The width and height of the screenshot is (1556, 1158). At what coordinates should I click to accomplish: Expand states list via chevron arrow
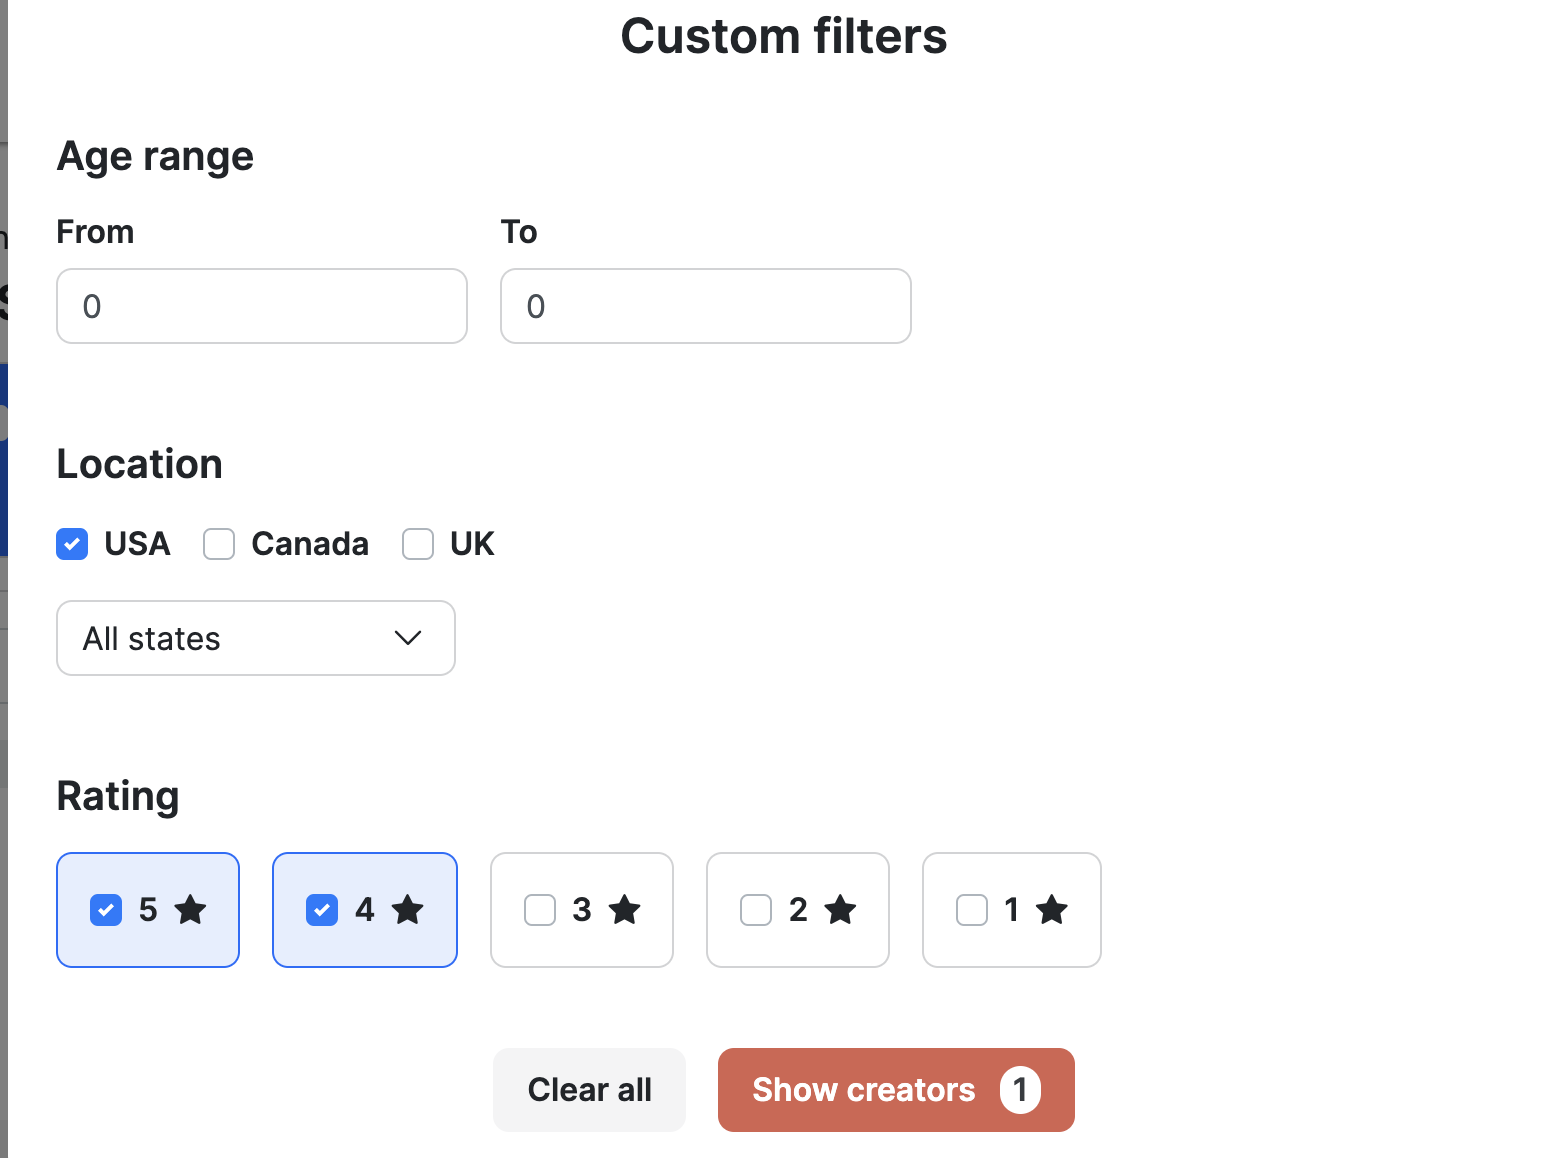pyautogui.click(x=408, y=638)
